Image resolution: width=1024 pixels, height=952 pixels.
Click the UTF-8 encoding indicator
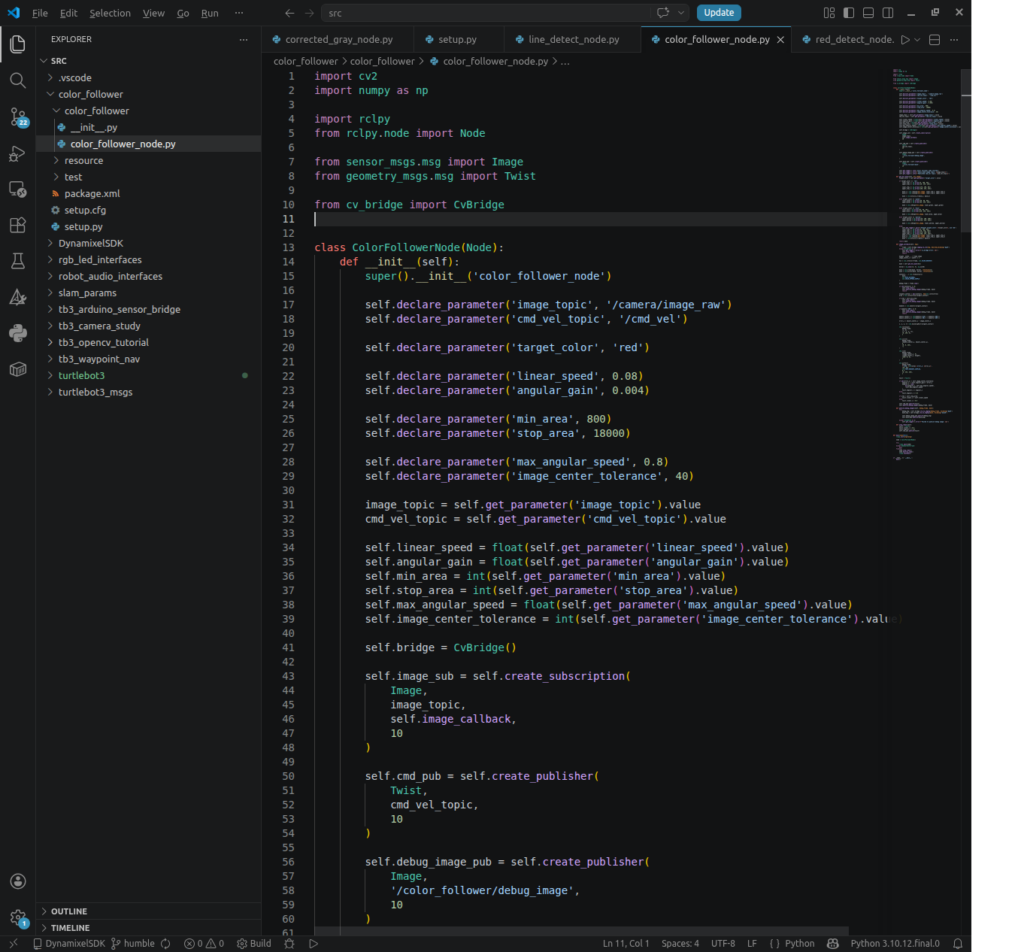pyautogui.click(x=723, y=944)
